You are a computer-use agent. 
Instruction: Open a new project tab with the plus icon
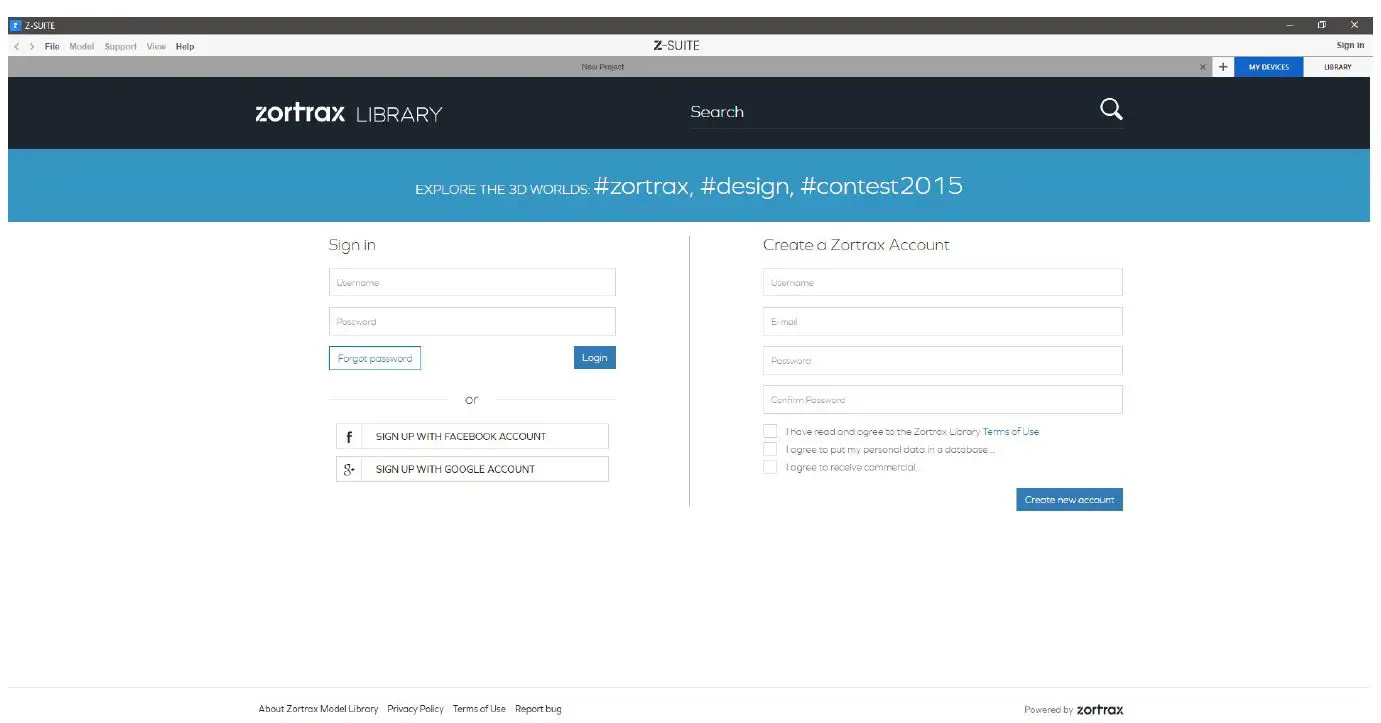(1224, 66)
